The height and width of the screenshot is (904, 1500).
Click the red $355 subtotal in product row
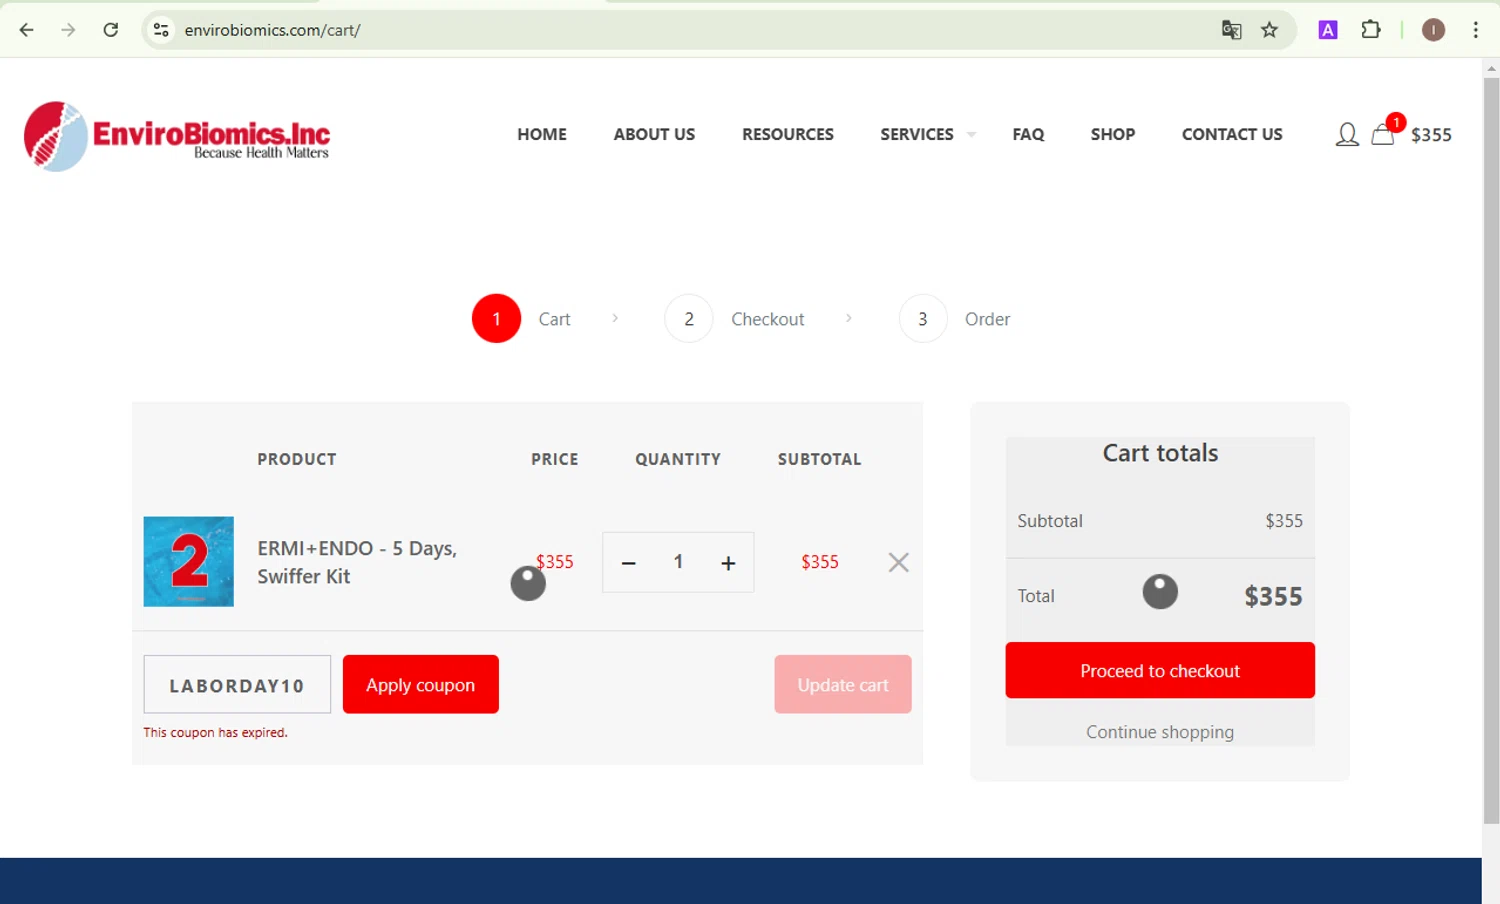click(x=820, y=562)
